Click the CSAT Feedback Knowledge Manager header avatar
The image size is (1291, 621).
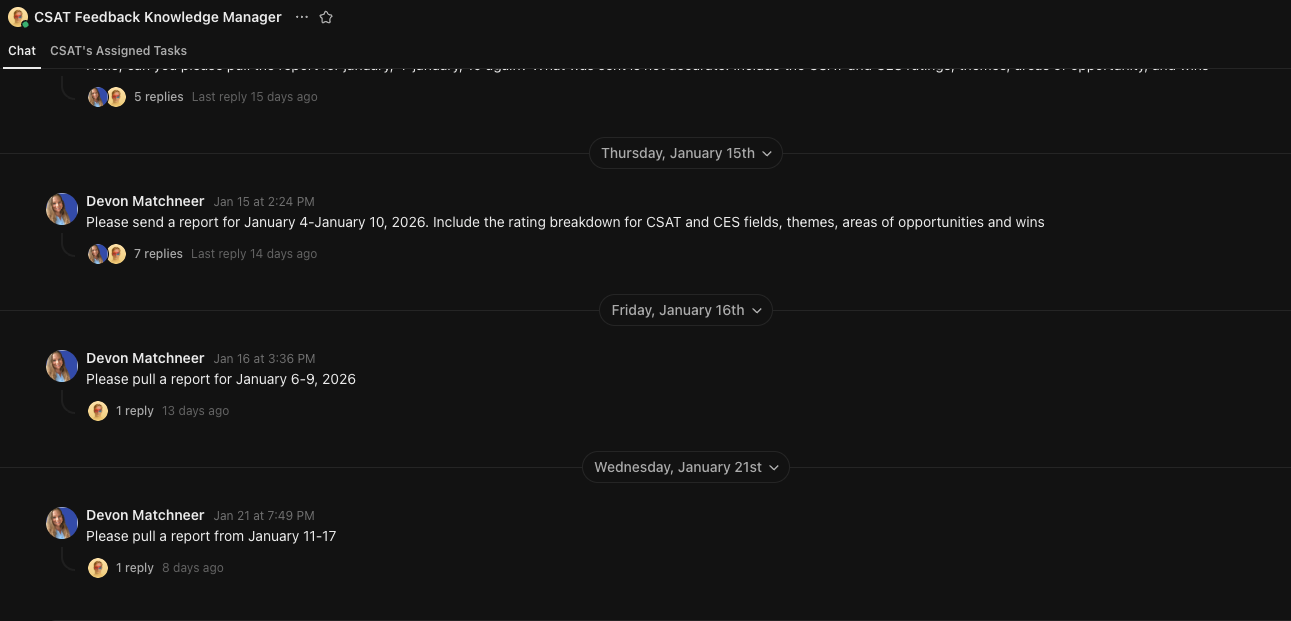tap(18, 17)
